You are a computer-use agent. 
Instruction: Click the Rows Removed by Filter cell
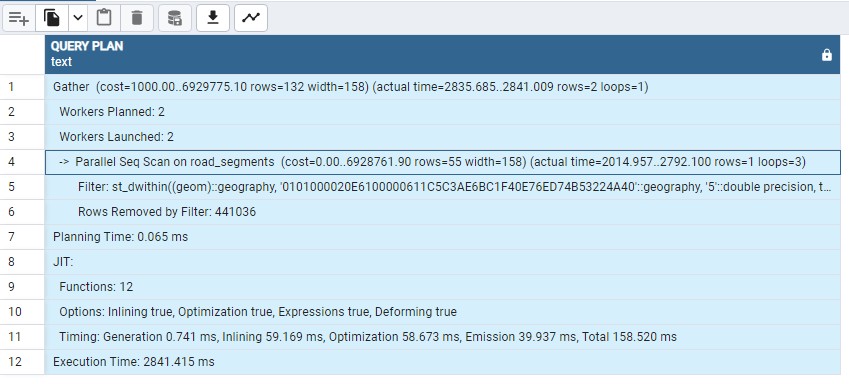(x=442, y=212)
